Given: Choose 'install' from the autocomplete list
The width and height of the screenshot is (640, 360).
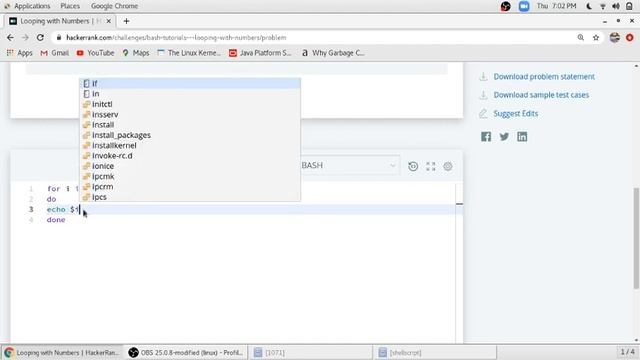Looking at the screenshot, I should pos(190,125).
